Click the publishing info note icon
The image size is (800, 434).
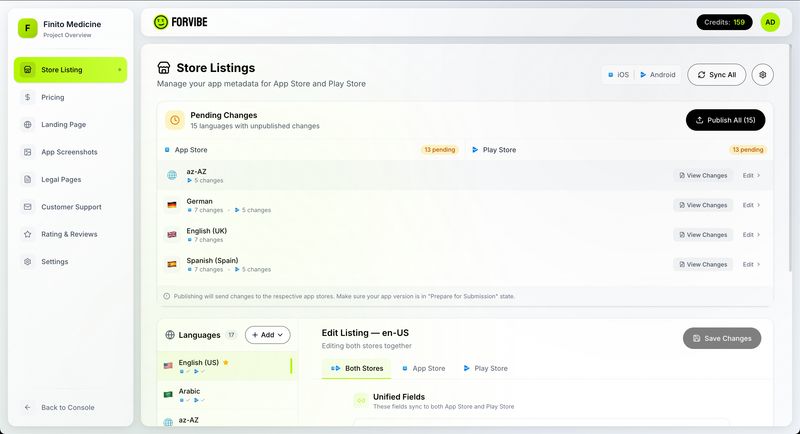pos(166,296)
